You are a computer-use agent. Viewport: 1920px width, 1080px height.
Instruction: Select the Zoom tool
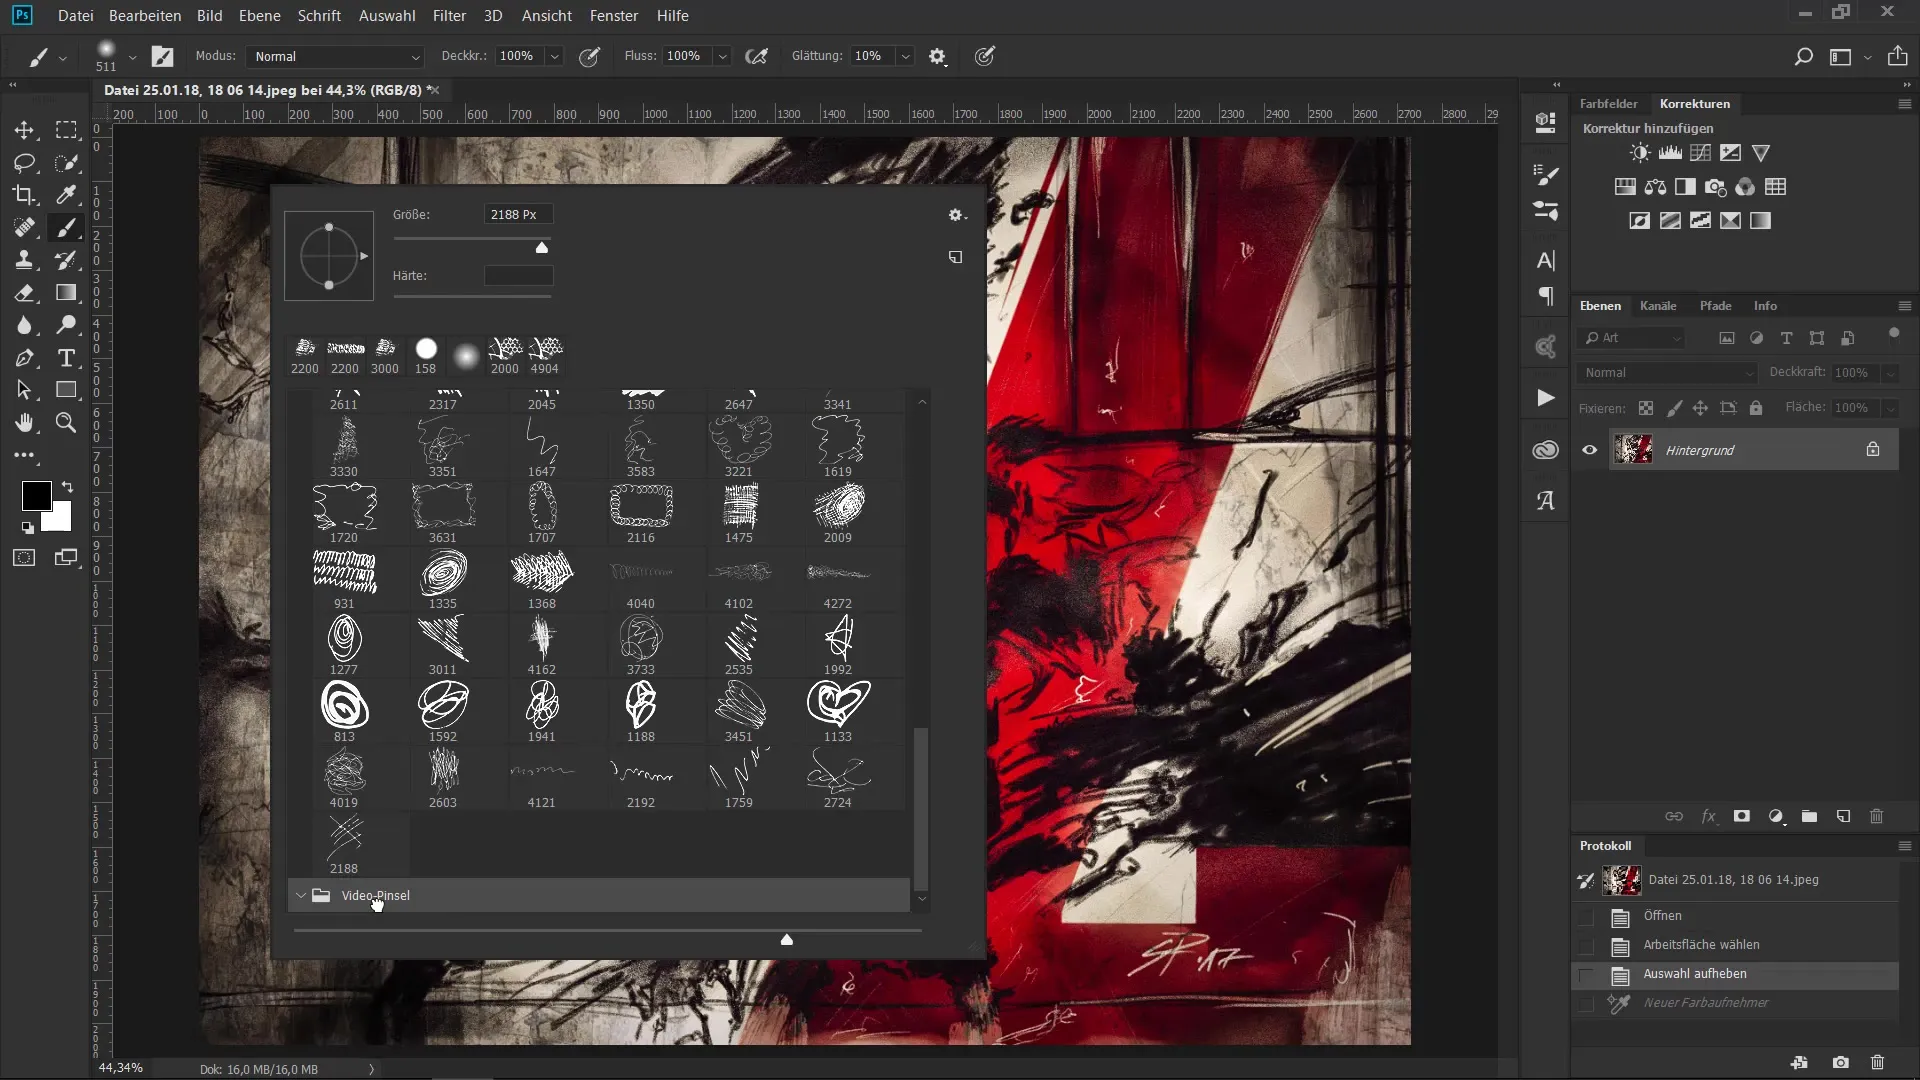click(x=66, y=423)
